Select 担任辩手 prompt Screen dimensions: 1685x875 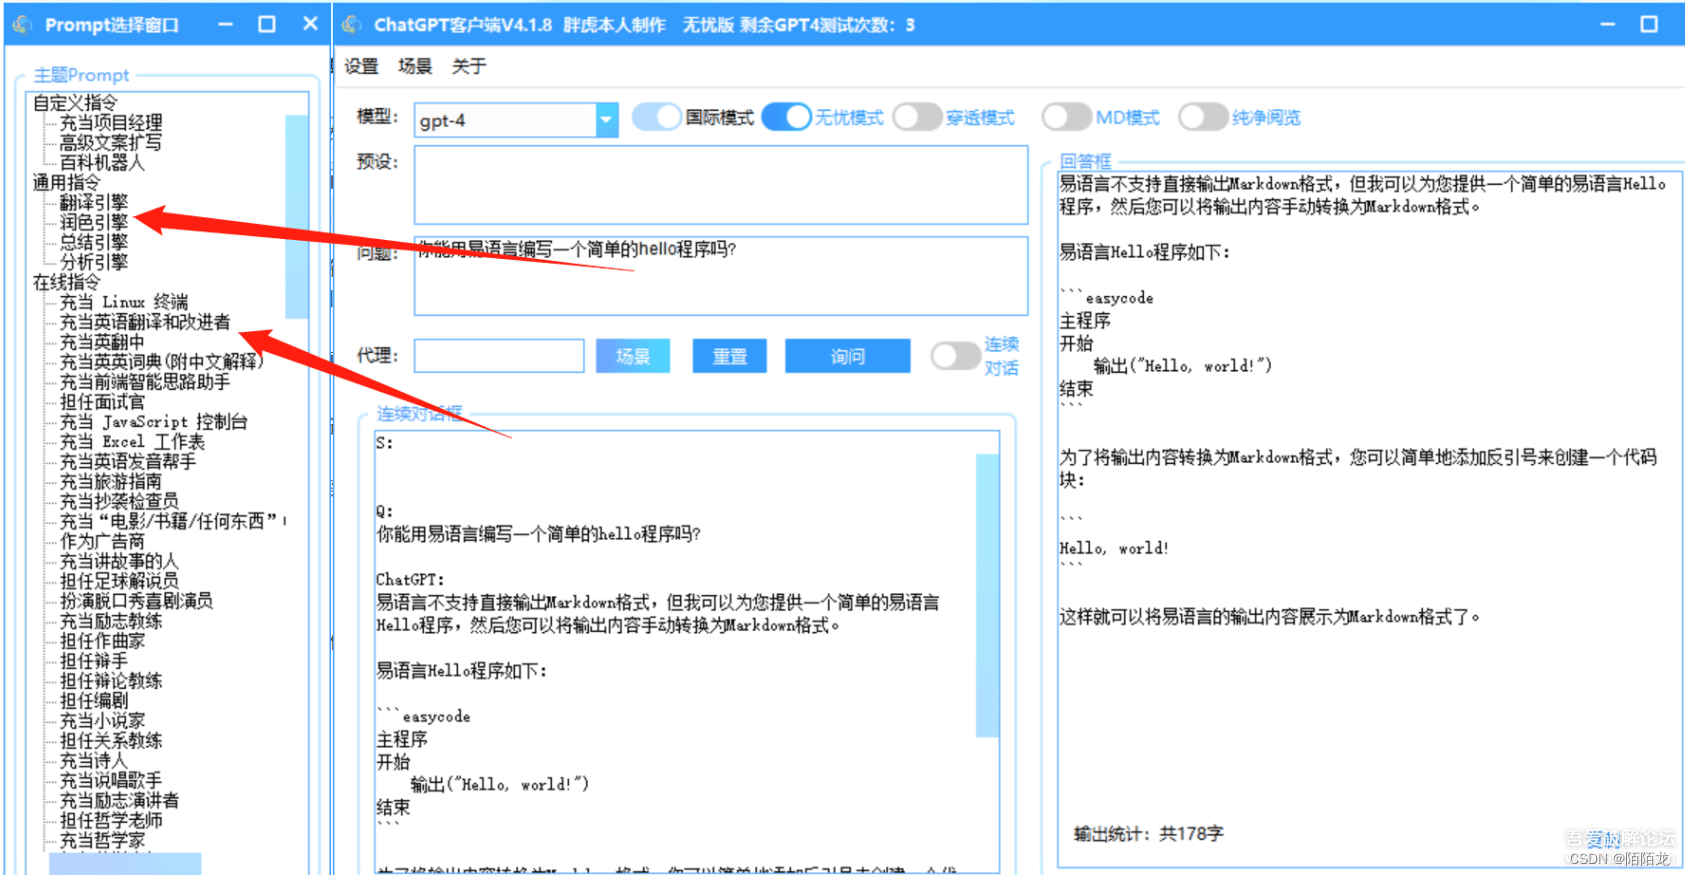click(94, 661)
